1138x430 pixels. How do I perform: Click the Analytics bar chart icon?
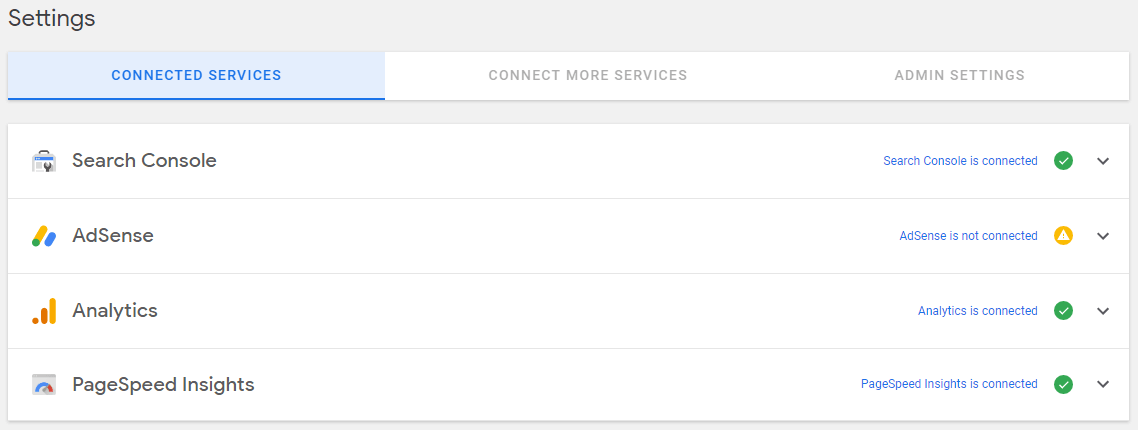point(44,311)
